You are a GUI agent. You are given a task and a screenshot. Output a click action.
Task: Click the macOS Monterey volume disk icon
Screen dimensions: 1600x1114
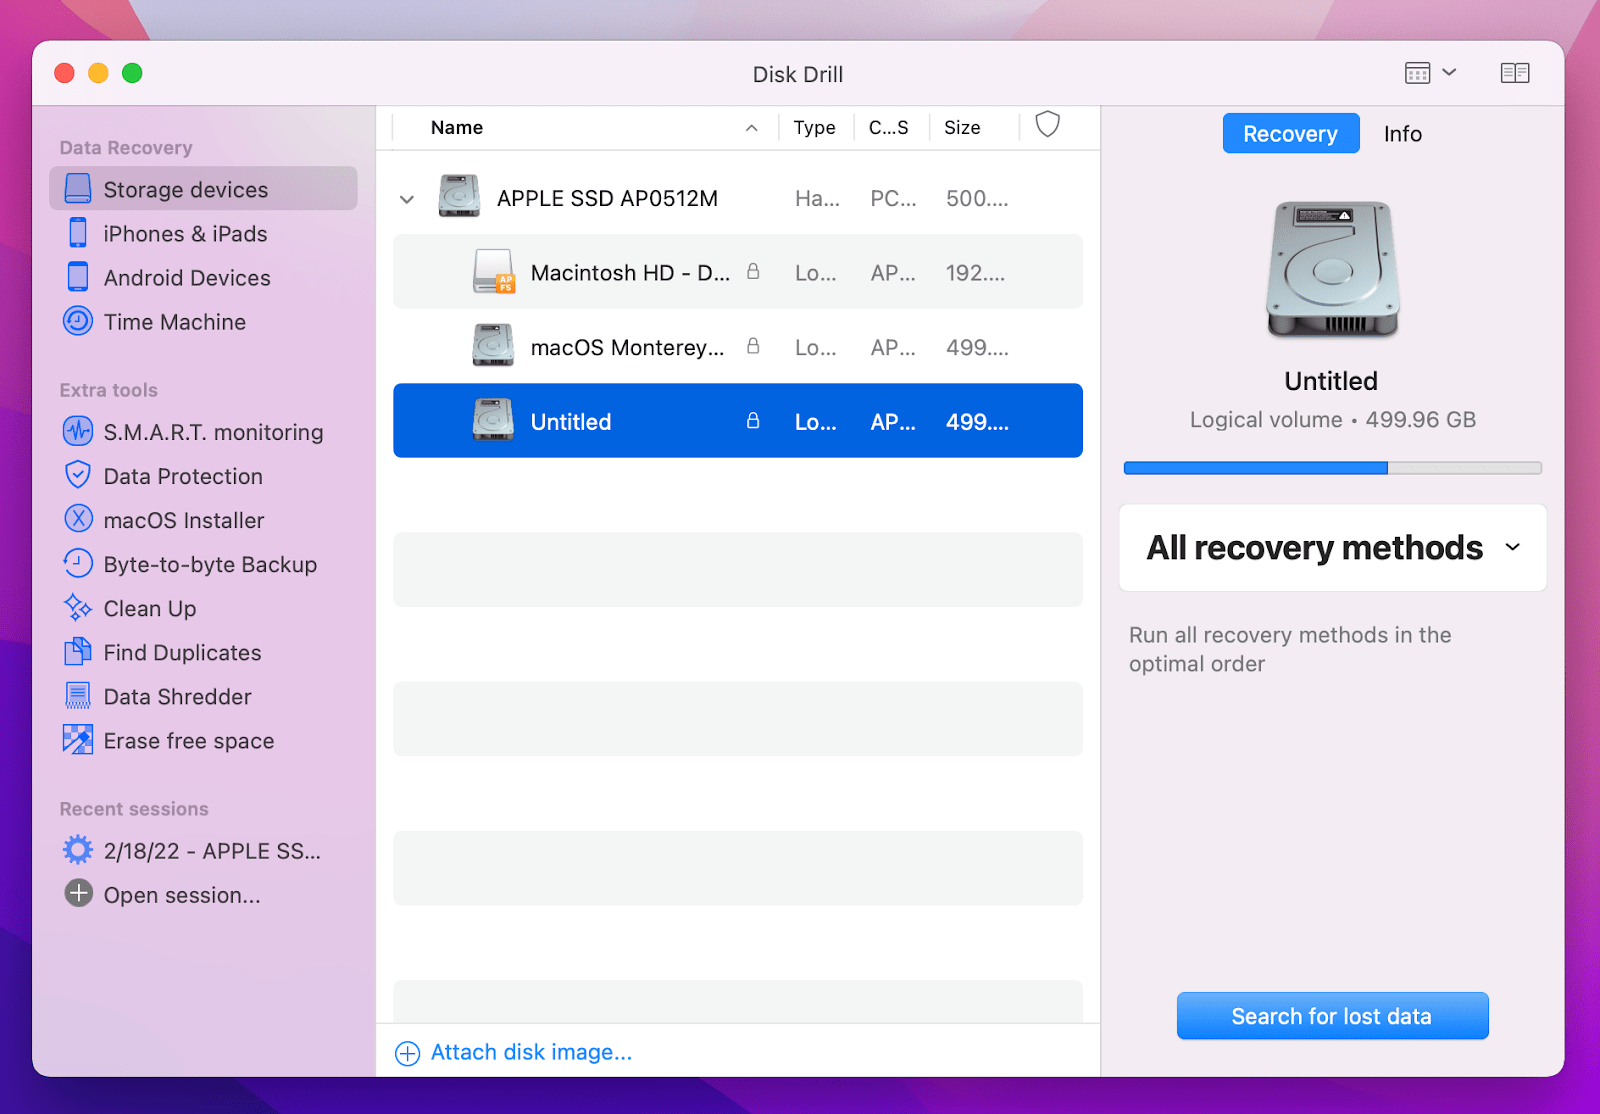pyautogui.click(x=493, y=345)
